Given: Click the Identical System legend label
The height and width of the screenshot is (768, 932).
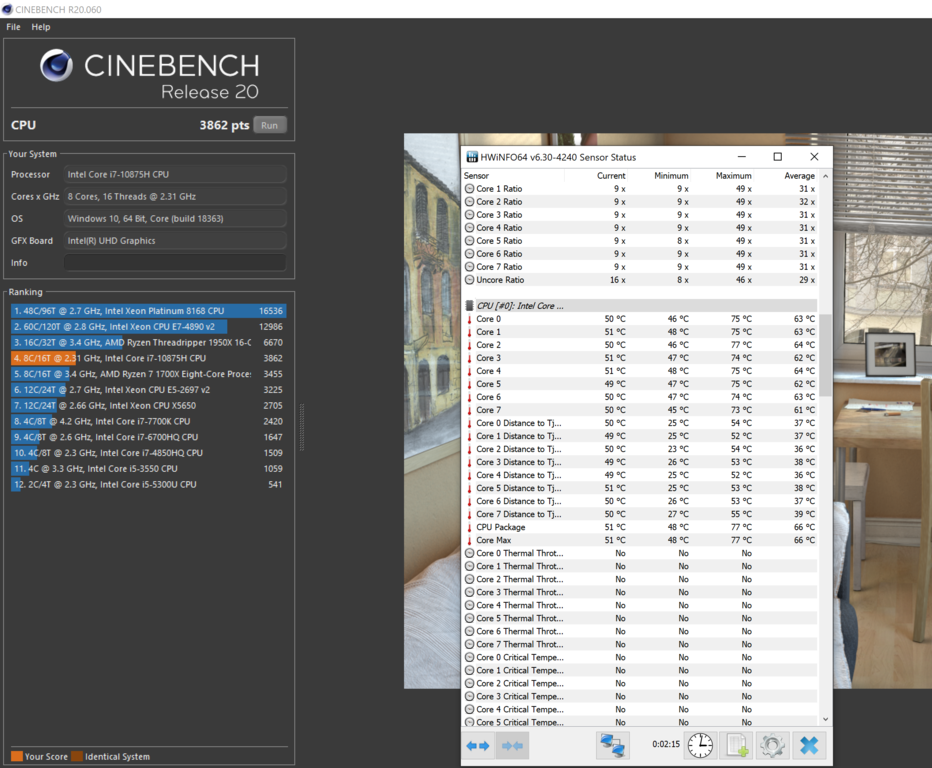Looking at the screenshot, I should tap(117, 757).
